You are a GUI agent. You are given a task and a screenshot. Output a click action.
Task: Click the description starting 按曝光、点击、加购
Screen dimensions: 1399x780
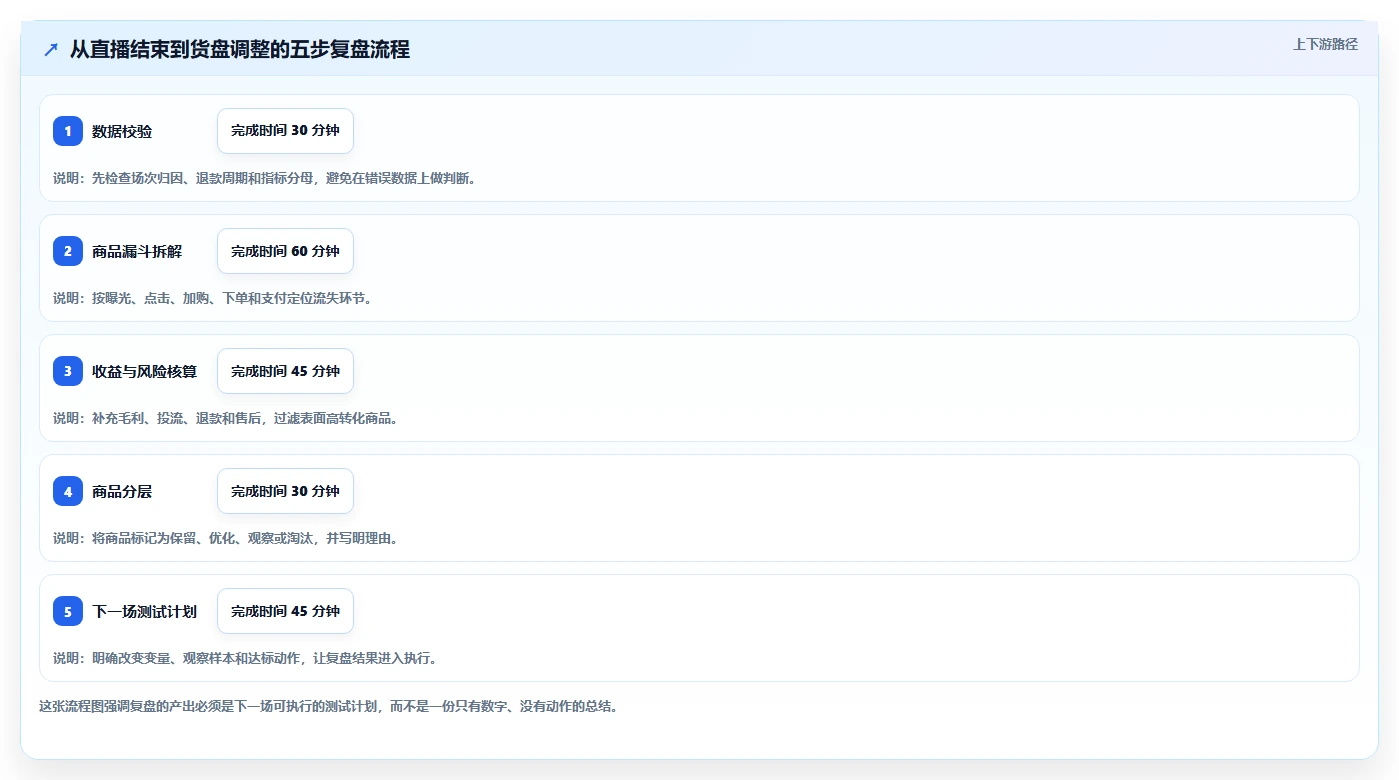[x=213, y=298]
